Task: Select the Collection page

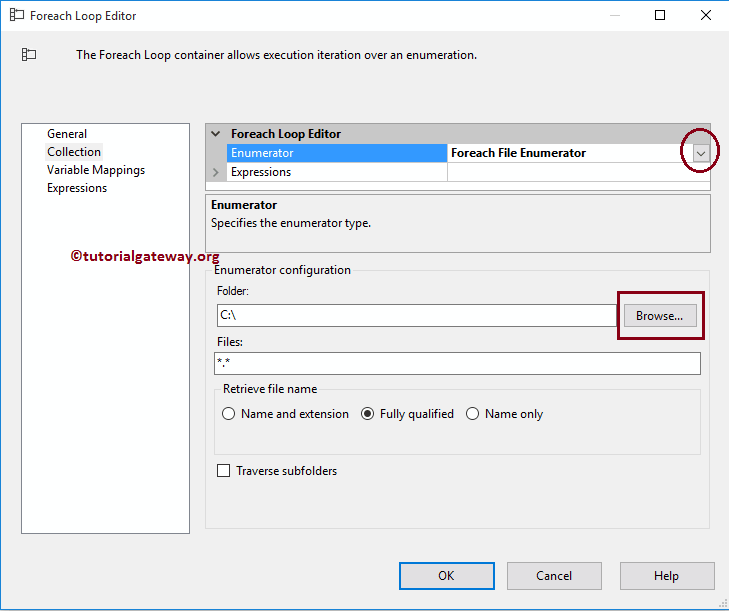Action: click(73, 152)
